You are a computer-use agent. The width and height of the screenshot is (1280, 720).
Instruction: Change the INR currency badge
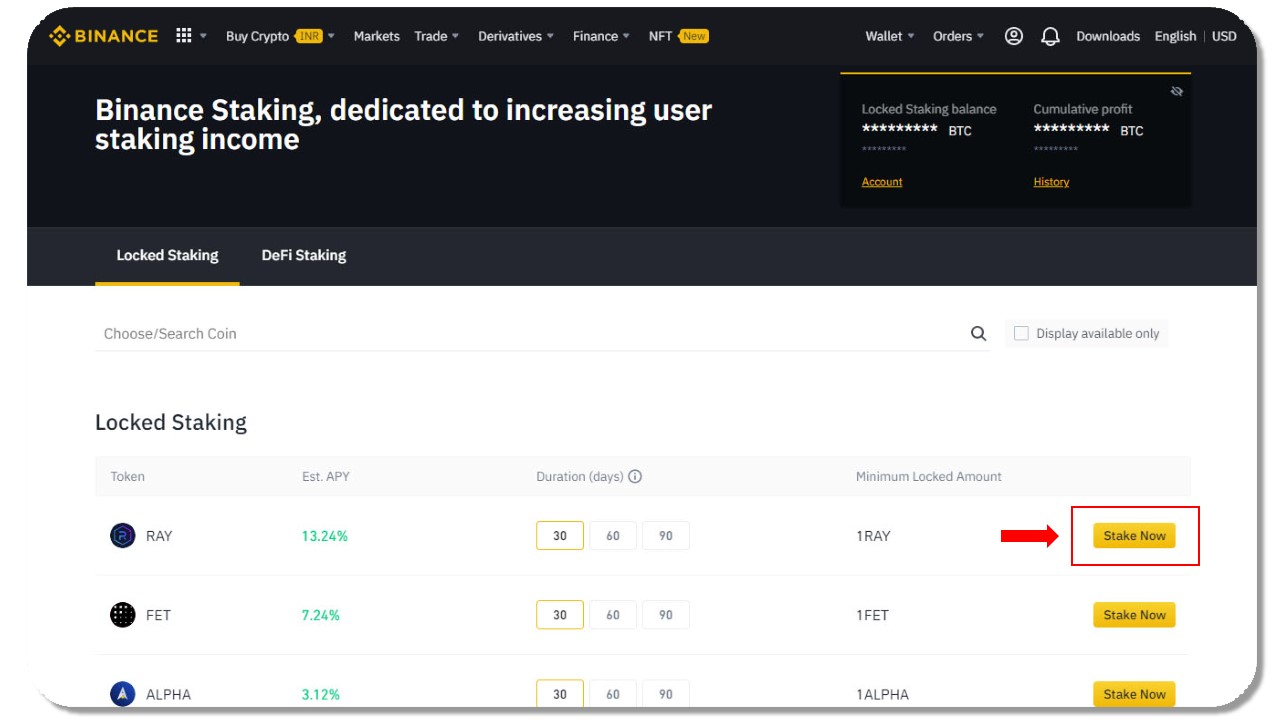pyautogui.click(x=308, y=36)
